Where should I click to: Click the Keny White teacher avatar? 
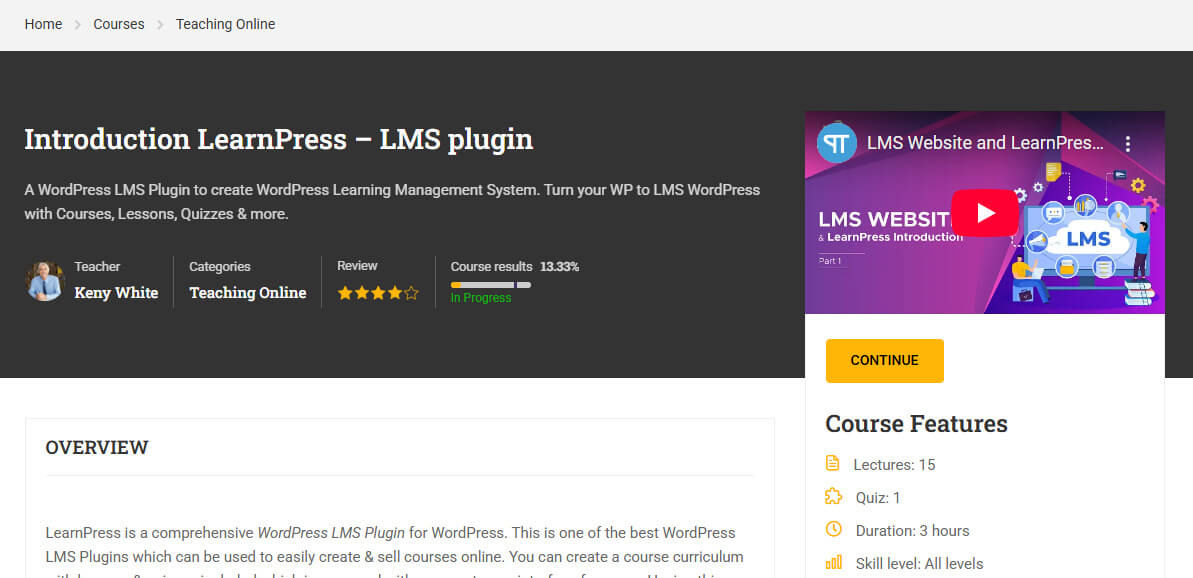coord(45,281)
